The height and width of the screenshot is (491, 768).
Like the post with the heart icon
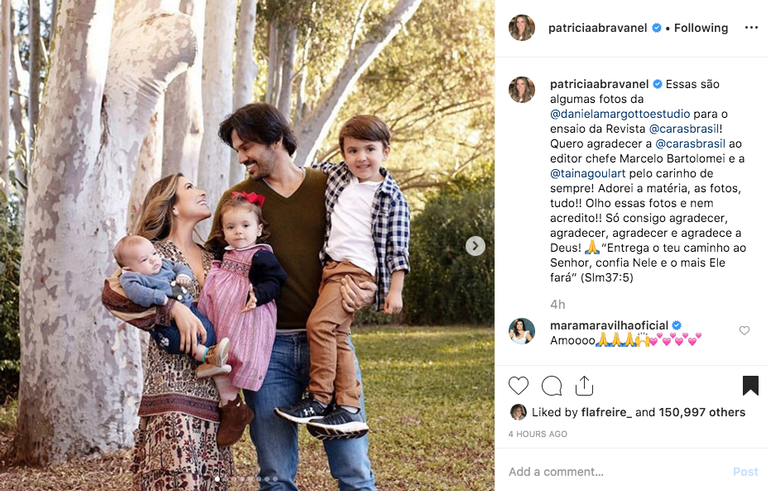pyautogui.click(x=518, y=386)
